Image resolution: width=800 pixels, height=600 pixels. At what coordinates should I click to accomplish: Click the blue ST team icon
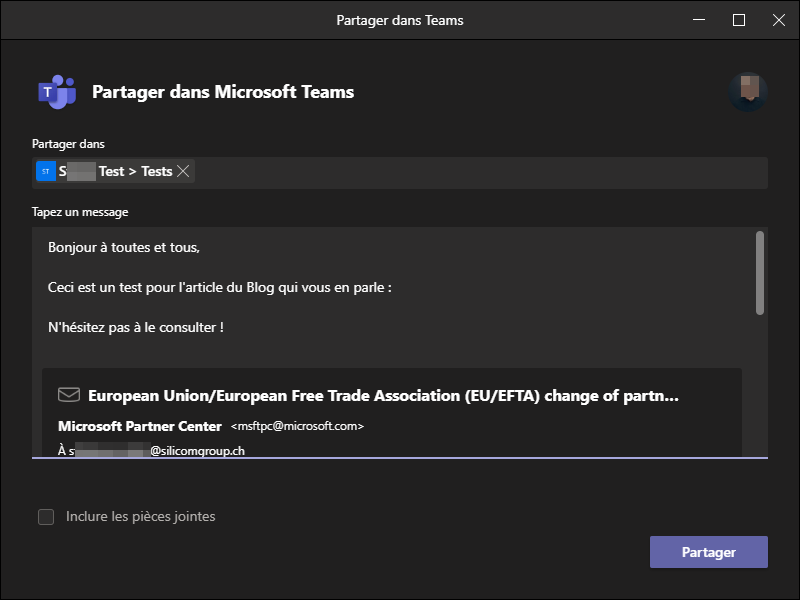(x=46, y=171)
